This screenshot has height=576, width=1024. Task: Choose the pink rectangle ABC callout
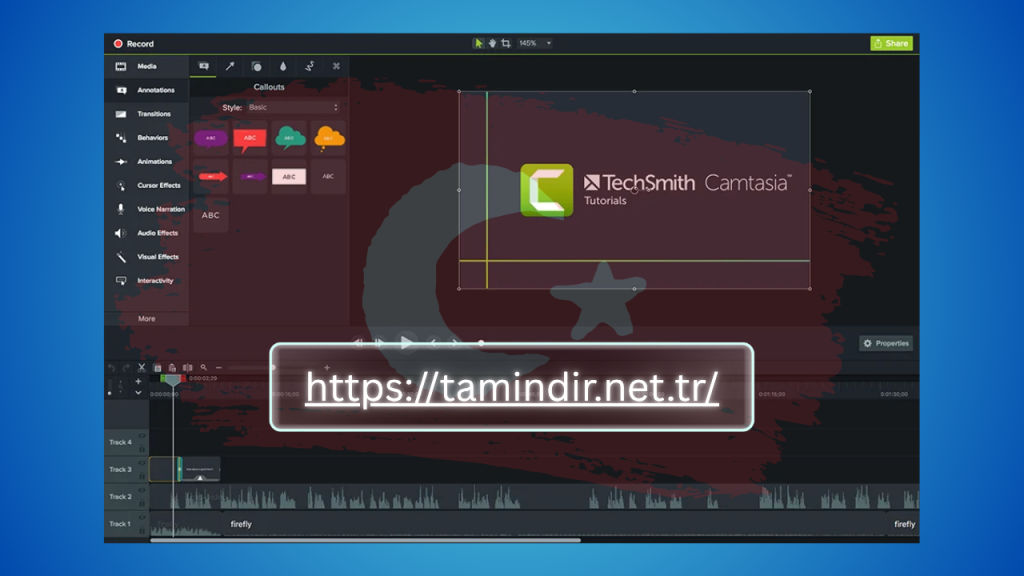[289, 176]
